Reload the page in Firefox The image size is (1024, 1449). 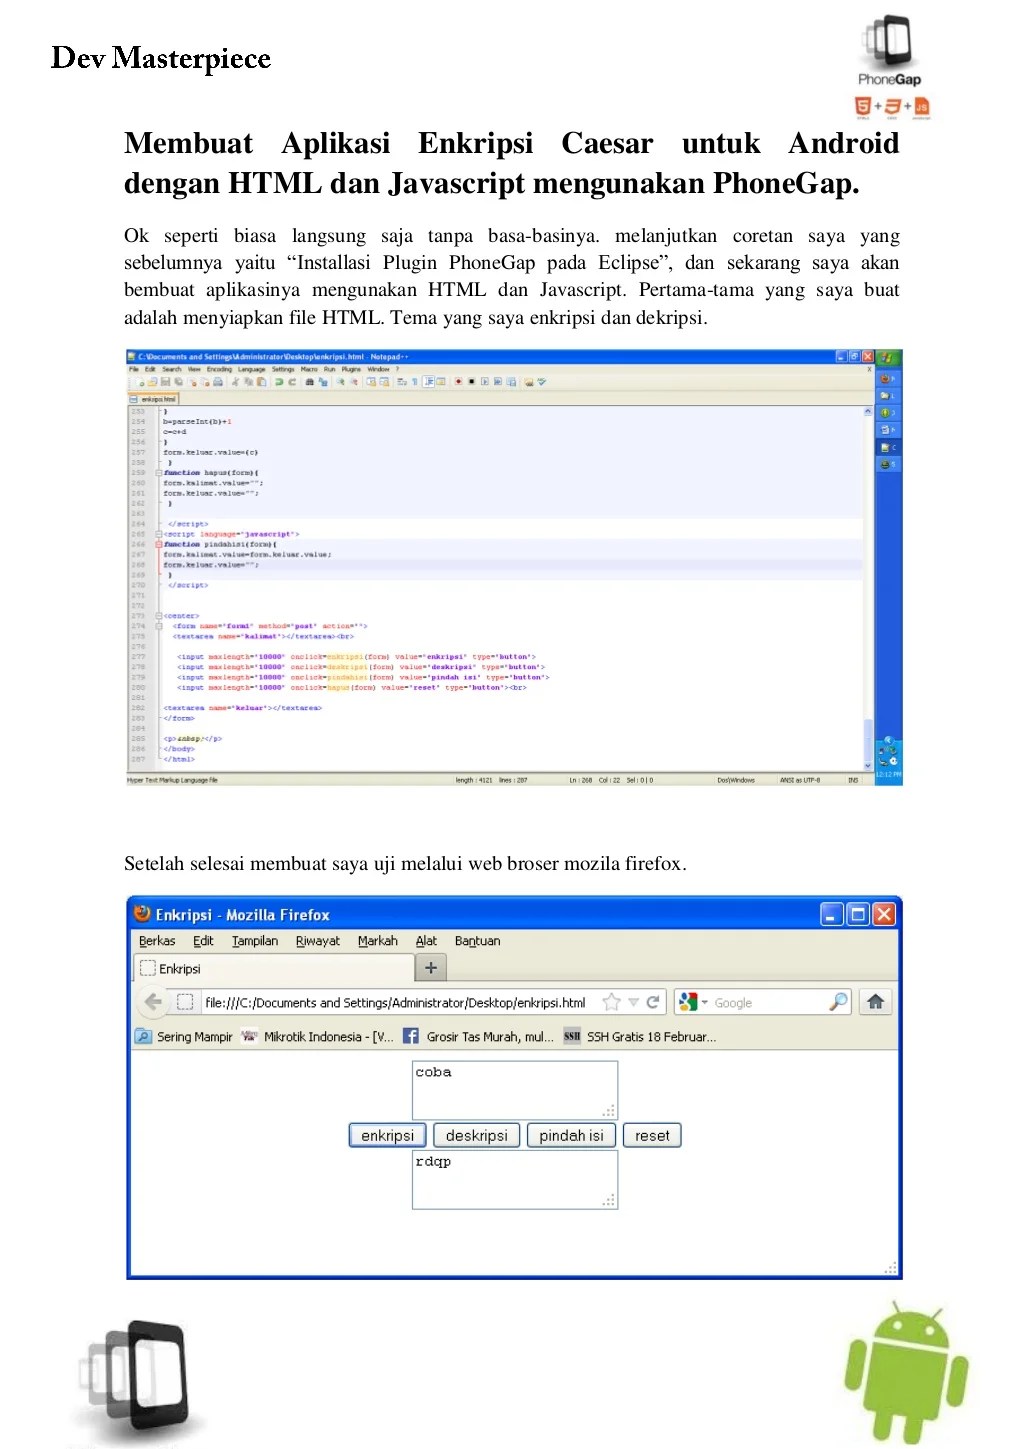point(653,1002)
